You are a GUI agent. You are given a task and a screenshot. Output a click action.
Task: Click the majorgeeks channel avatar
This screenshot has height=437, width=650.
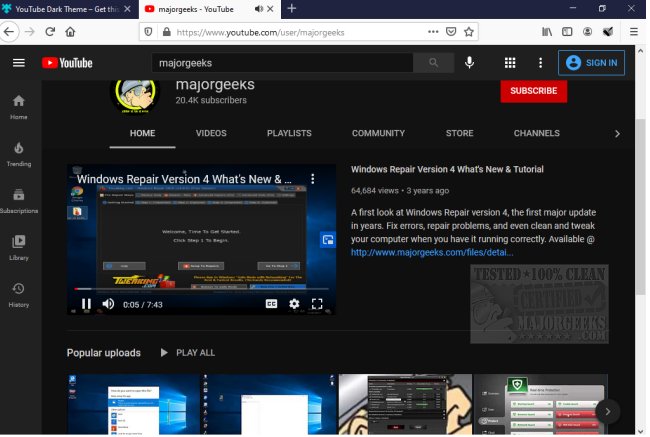click(135, 95)
